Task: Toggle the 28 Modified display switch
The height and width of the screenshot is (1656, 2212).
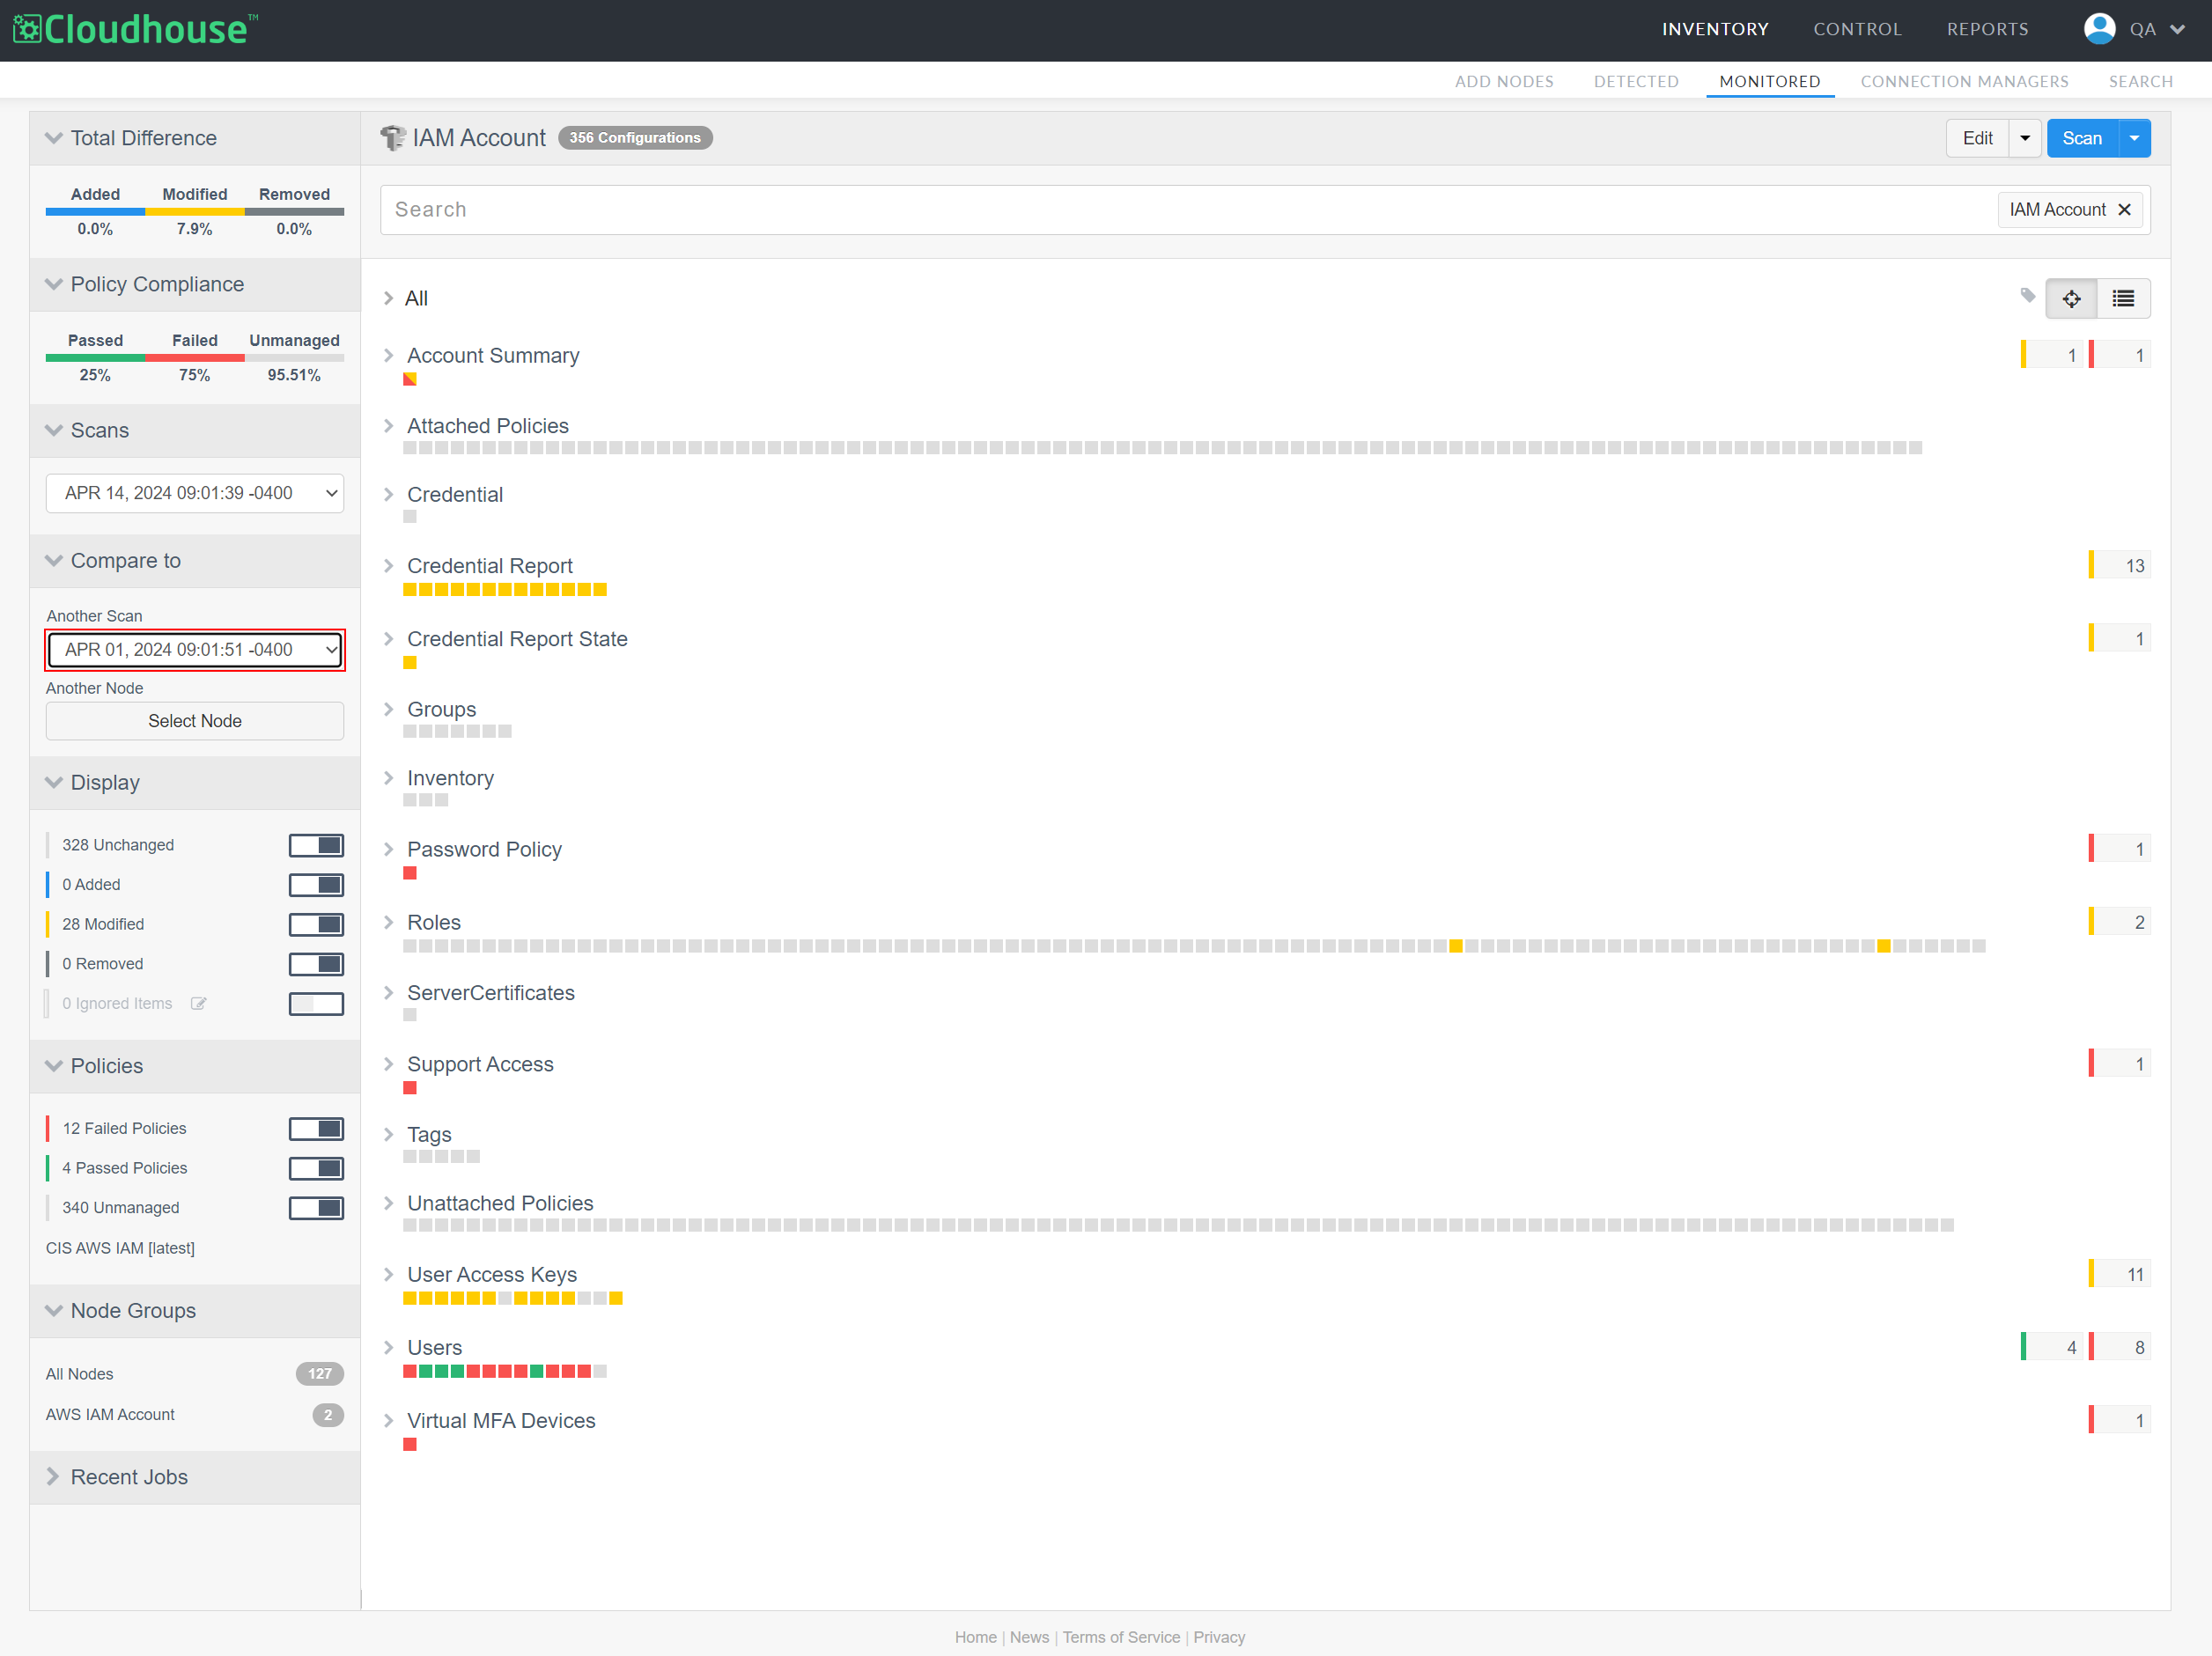Action: tap(316, 924)
